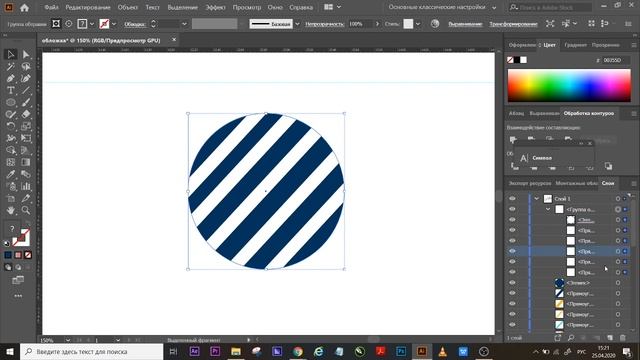Collapse the Слой 1 layer tree

(x=537, y=199)
